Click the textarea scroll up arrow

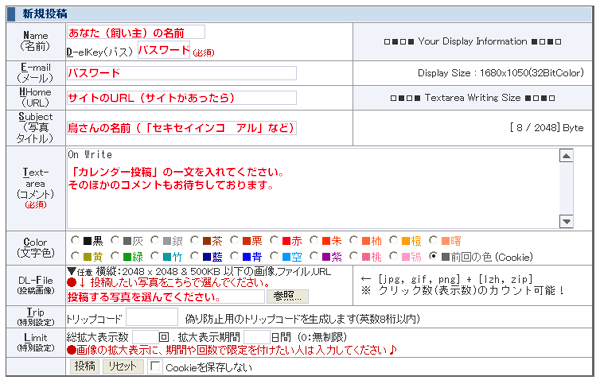pyautogui.click(x=566, y=156)
